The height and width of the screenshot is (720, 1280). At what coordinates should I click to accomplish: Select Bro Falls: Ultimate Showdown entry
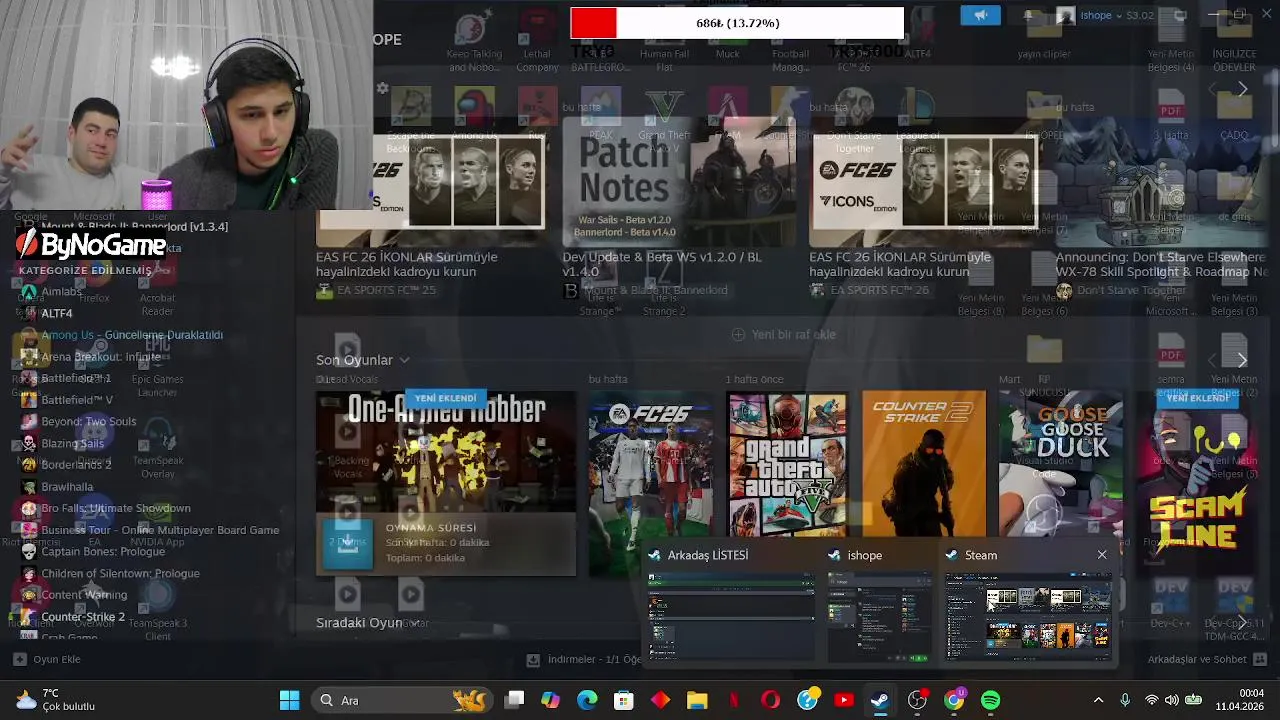pos(115,508)
